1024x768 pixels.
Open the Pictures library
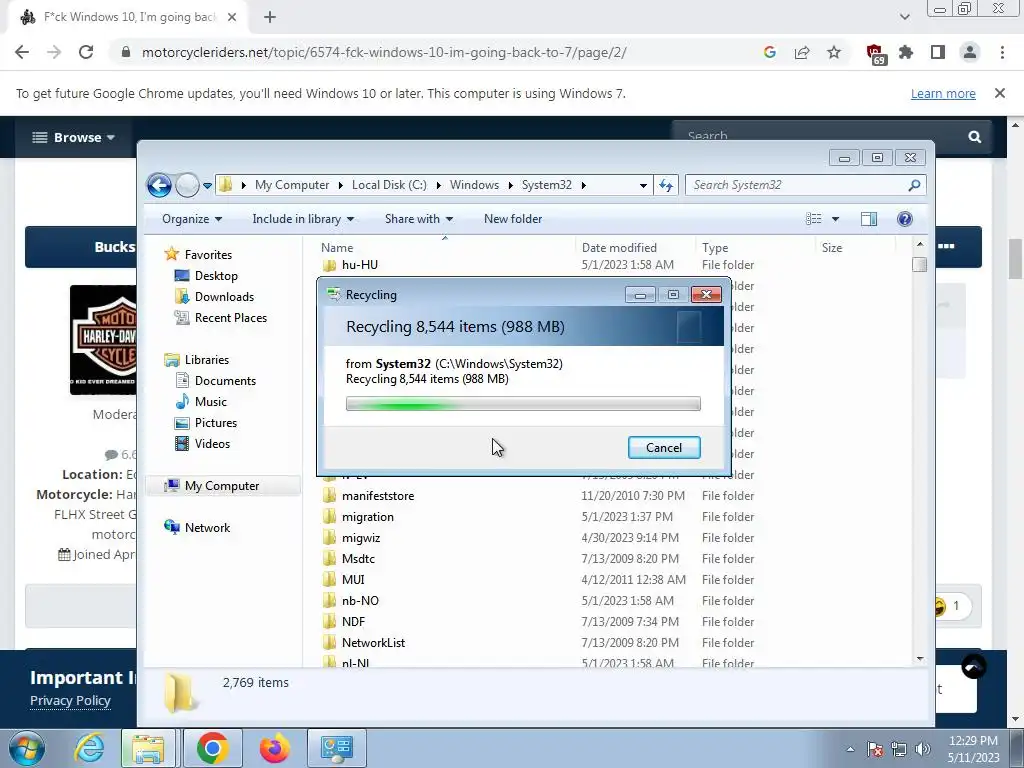[x=216, y=423]
